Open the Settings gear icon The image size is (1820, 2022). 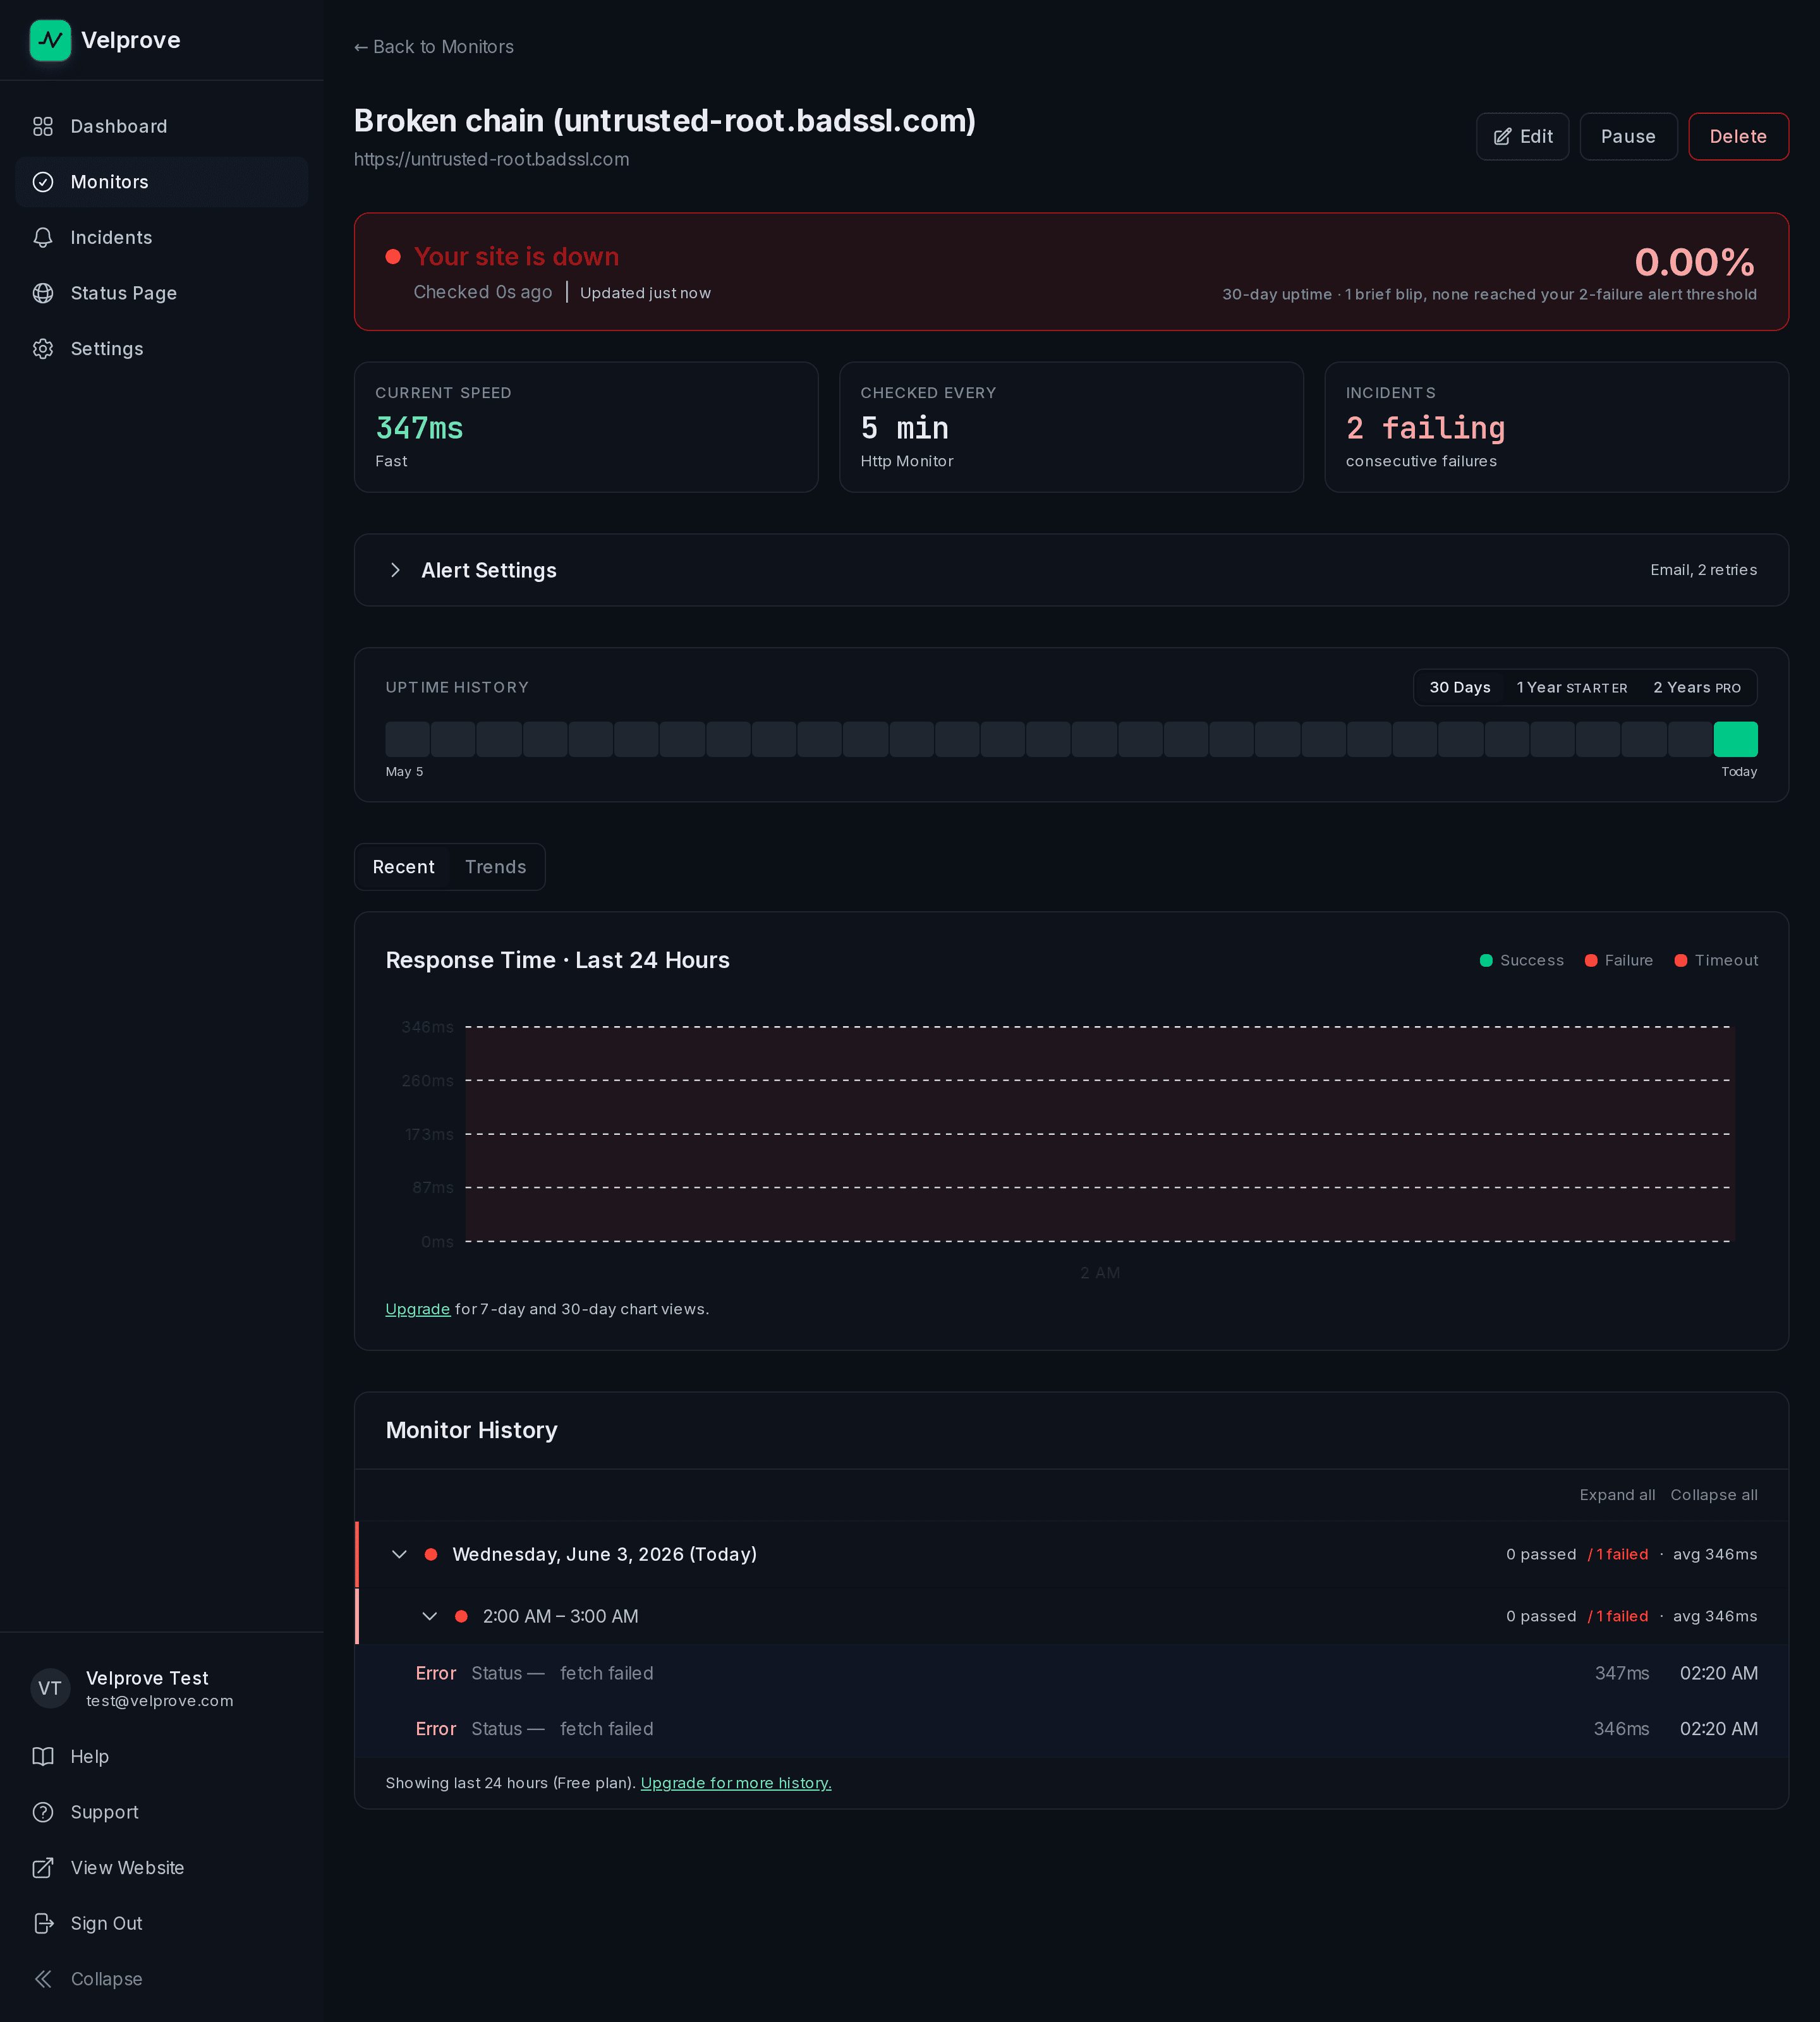pyautogui.click(x=43, y=349)
